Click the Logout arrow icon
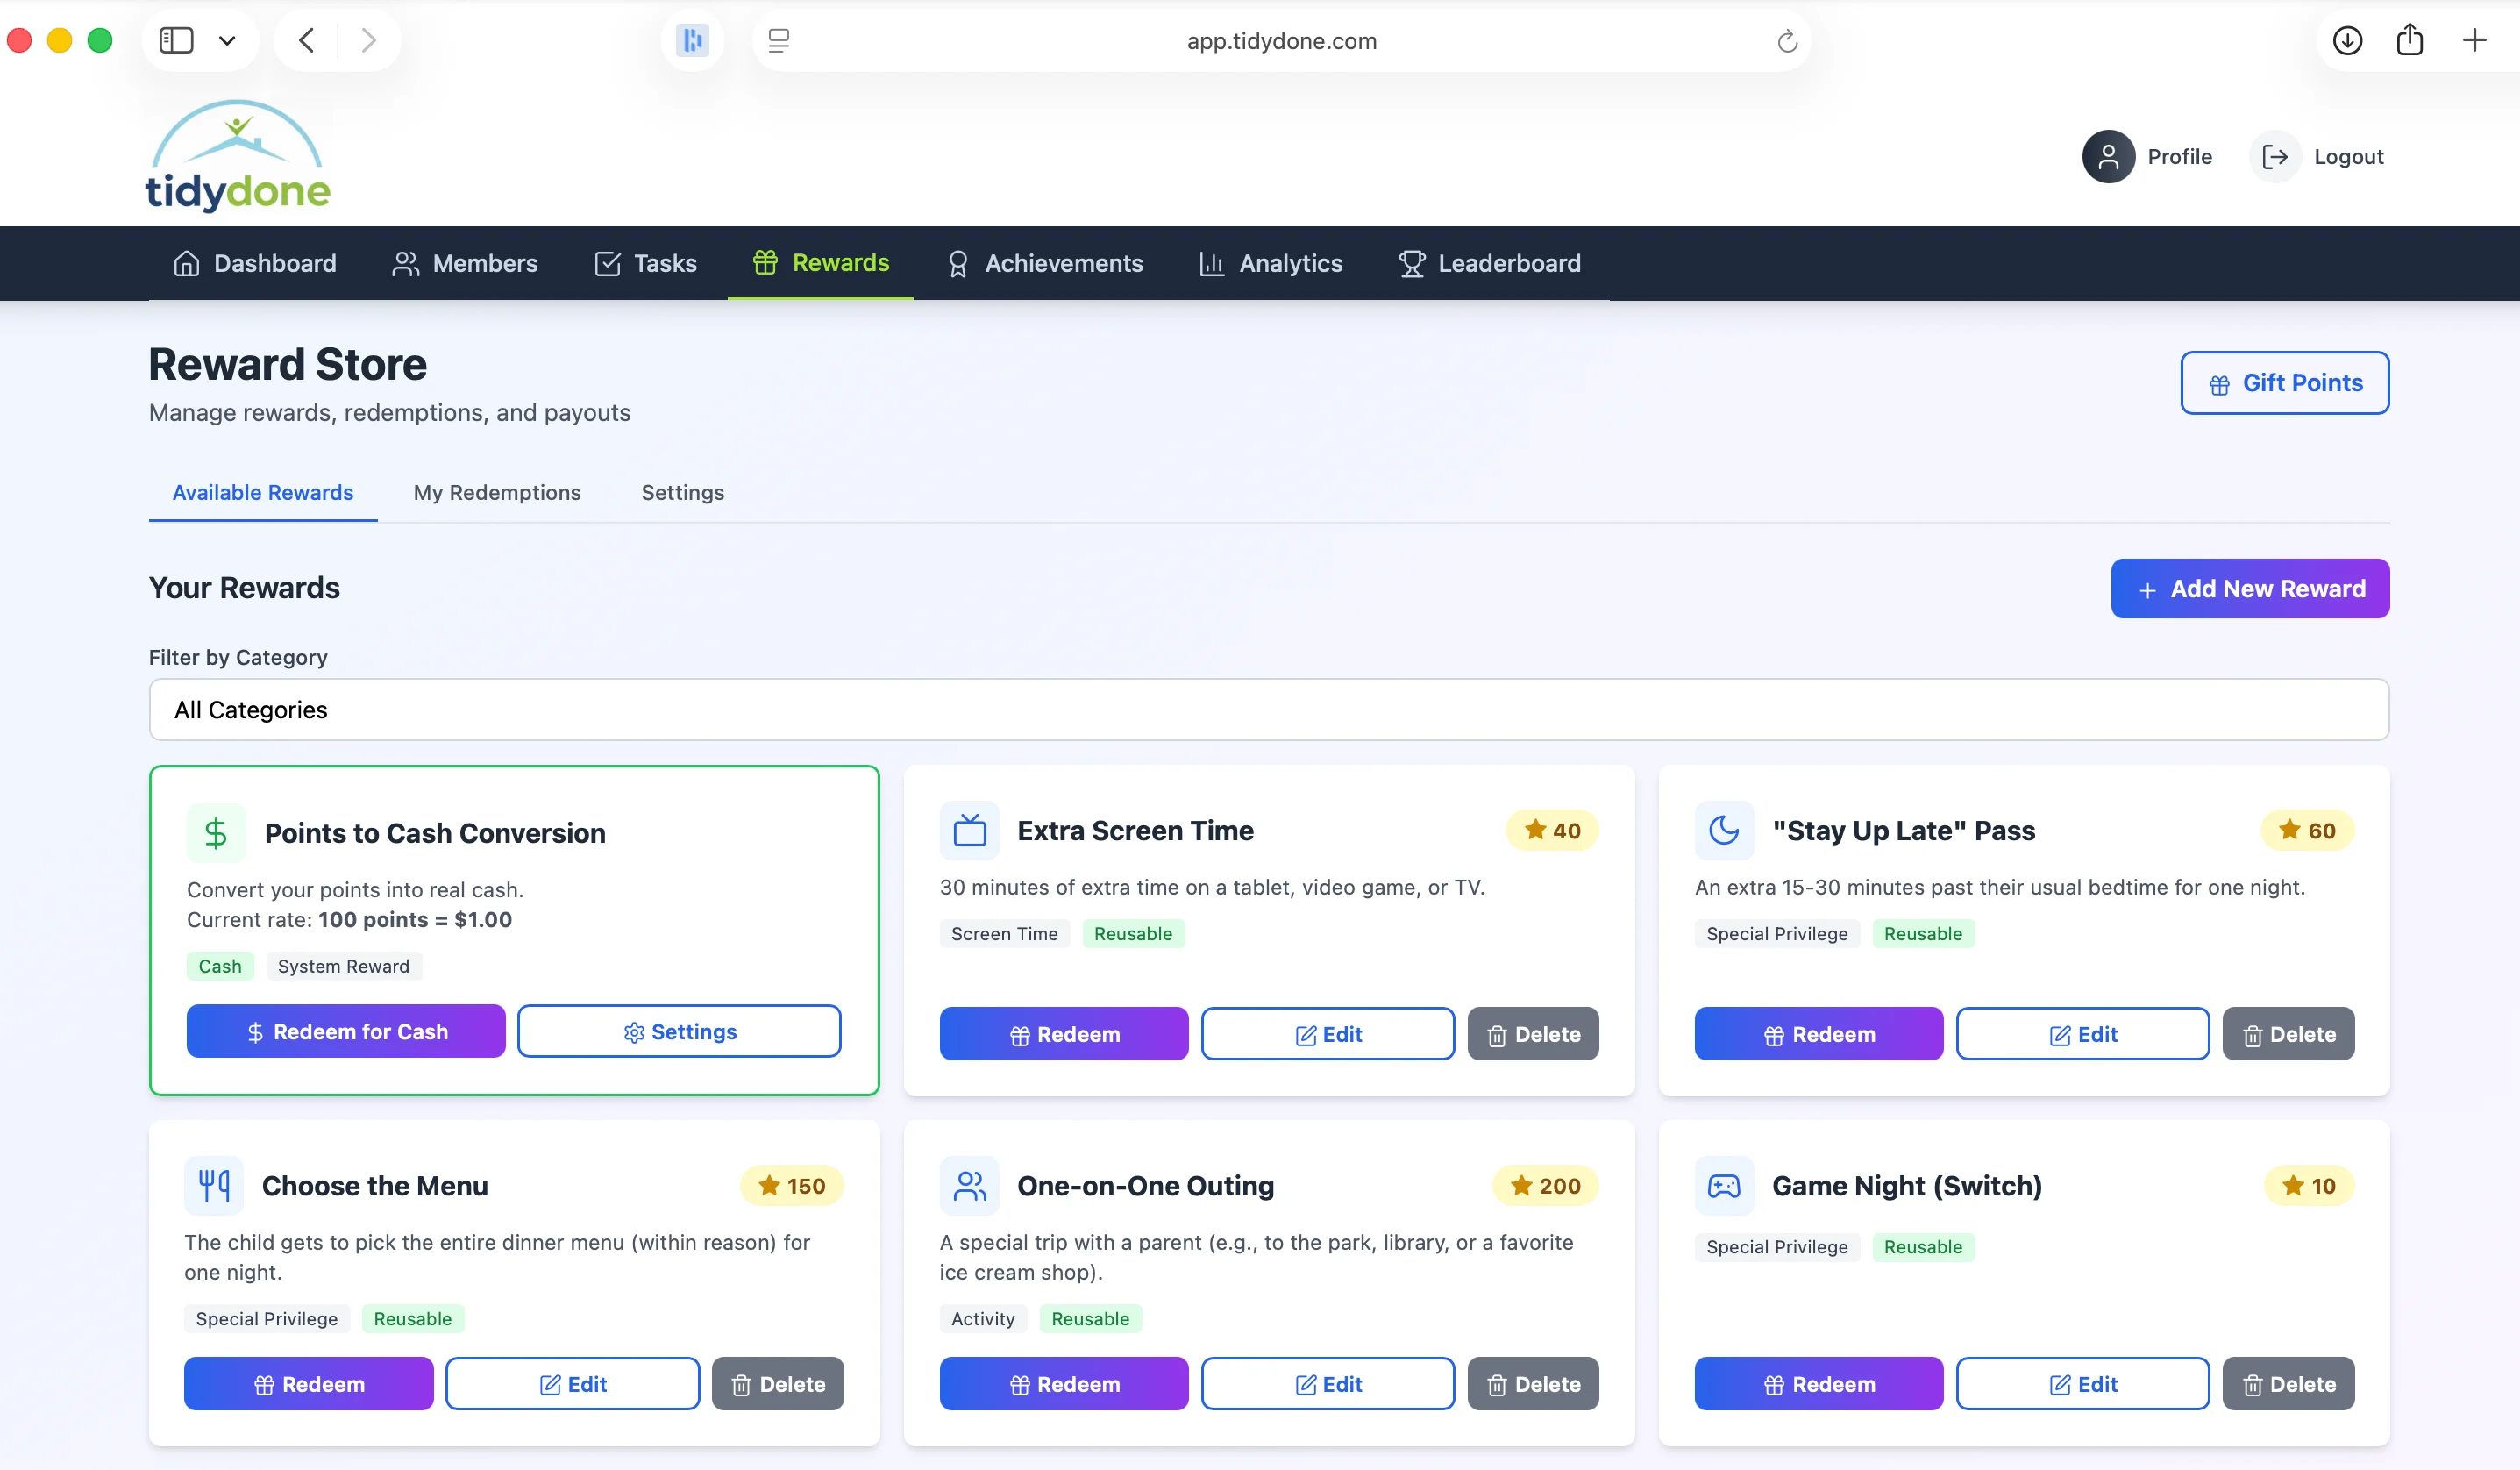 (2275, 157)
